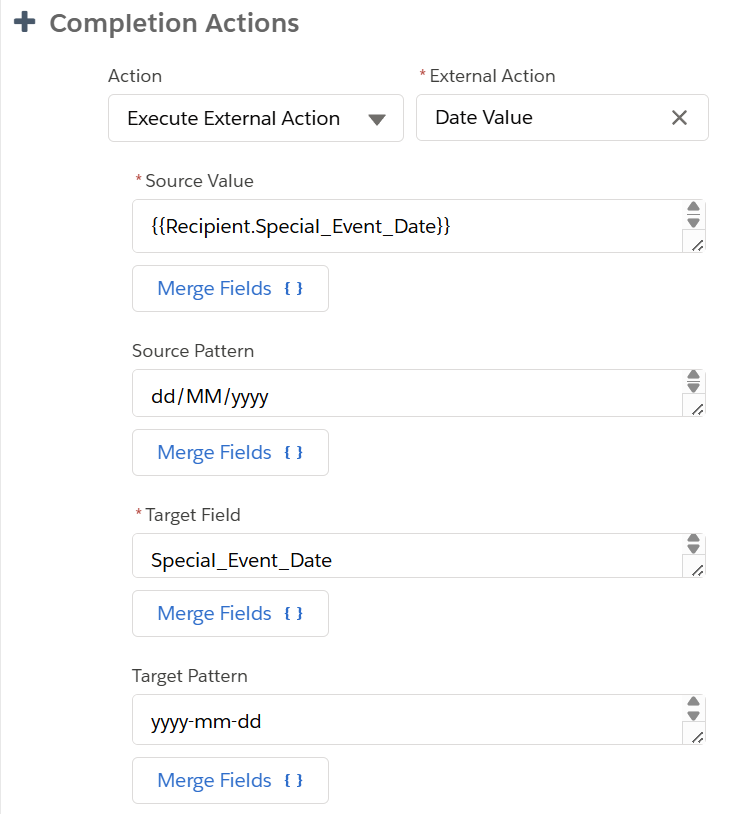Image resolution: width=737 pixels, height=814 pixels.
Task: Click the down arrow in Source Pattern field
Action: pyautogui.click(x=693, y=387)
